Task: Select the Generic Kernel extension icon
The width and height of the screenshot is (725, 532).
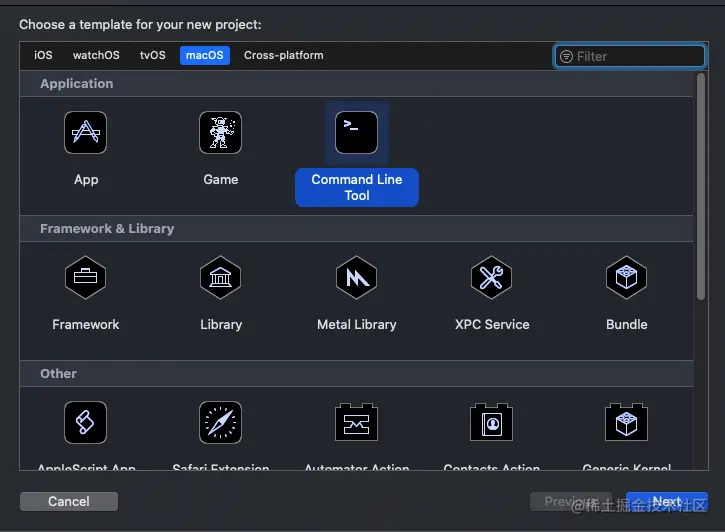Action: 627,422
